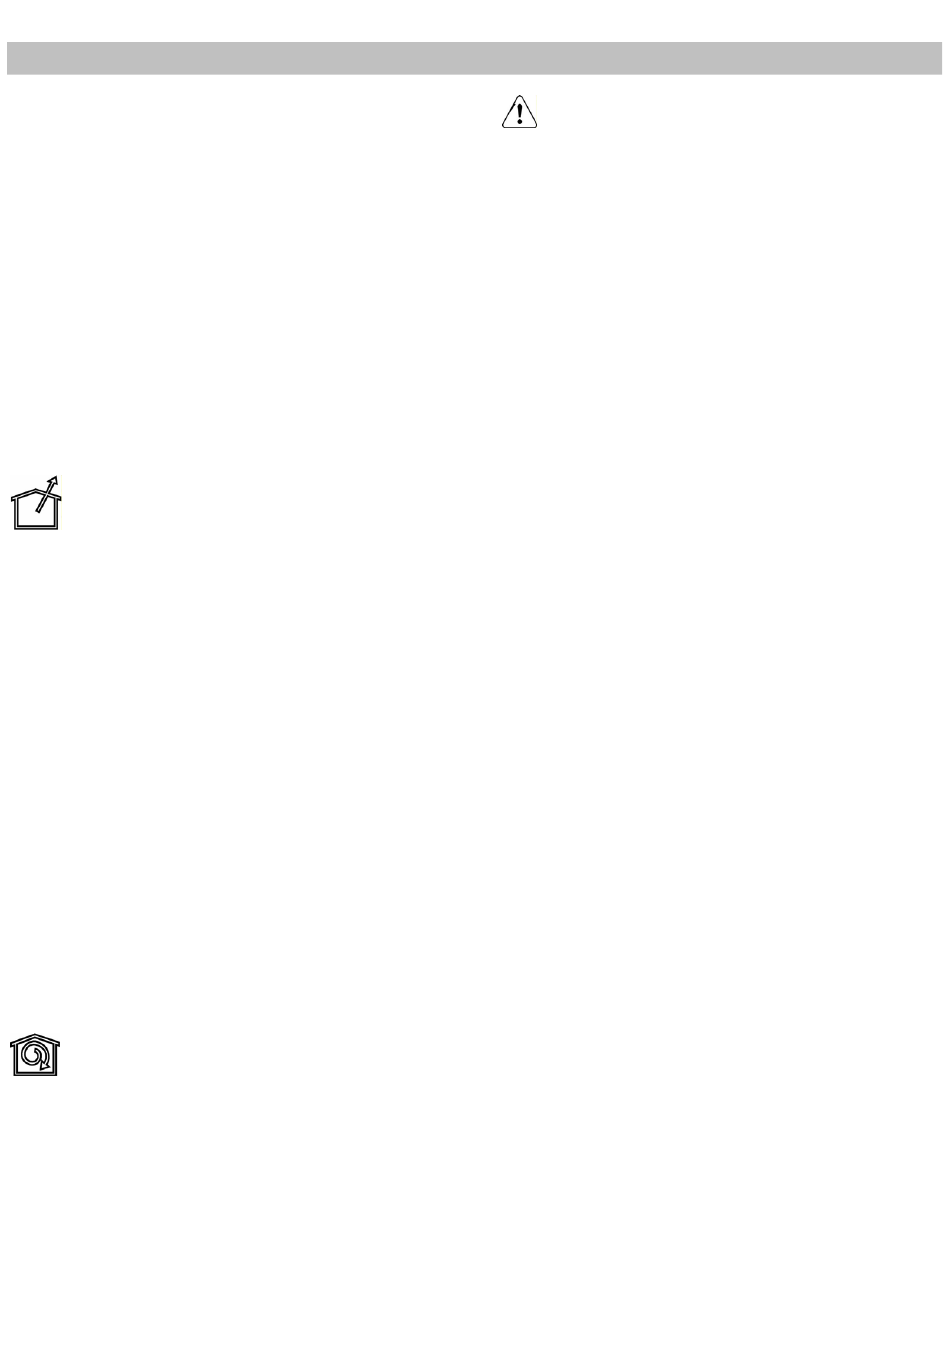
Task: Click the arrow tip exiting the house roof
Action: click(56, 479)
